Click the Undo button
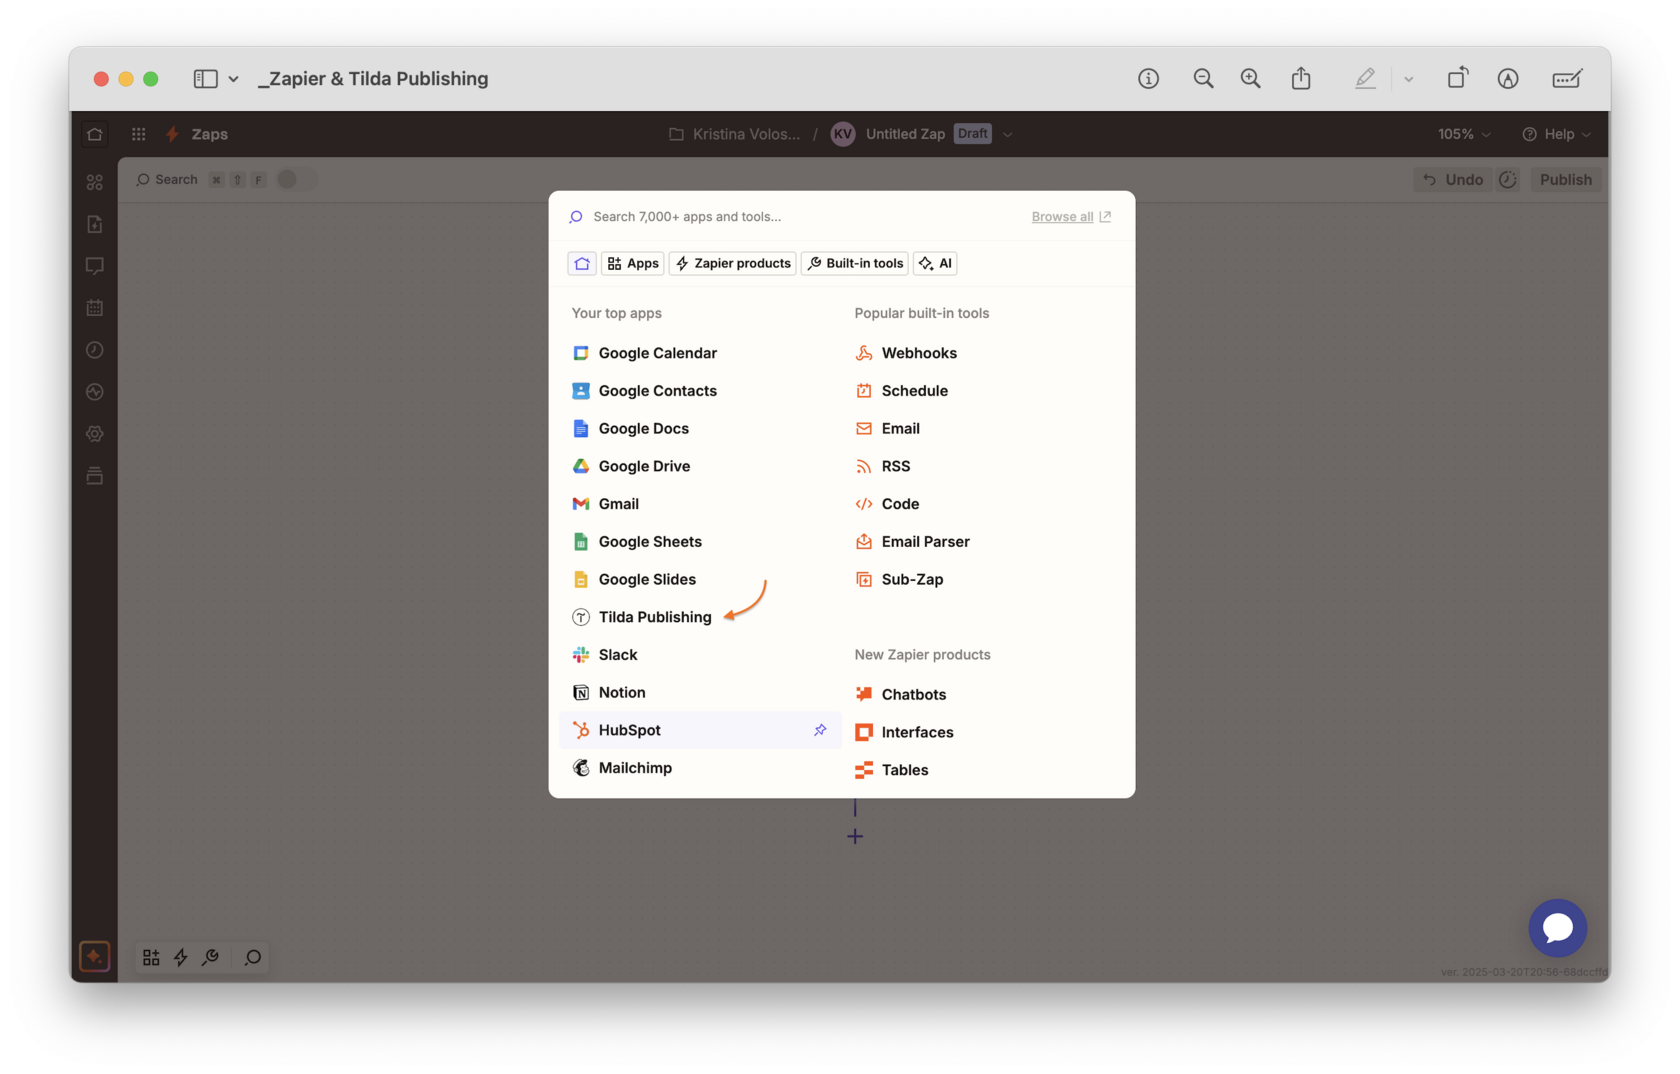This screenshot has height=1074, width=1680. [1453, 180]
